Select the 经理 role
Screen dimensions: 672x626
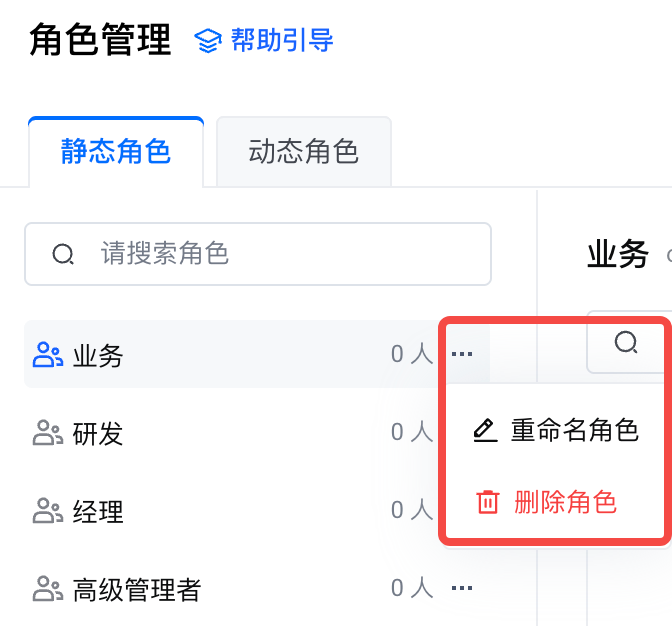(98, 512)
